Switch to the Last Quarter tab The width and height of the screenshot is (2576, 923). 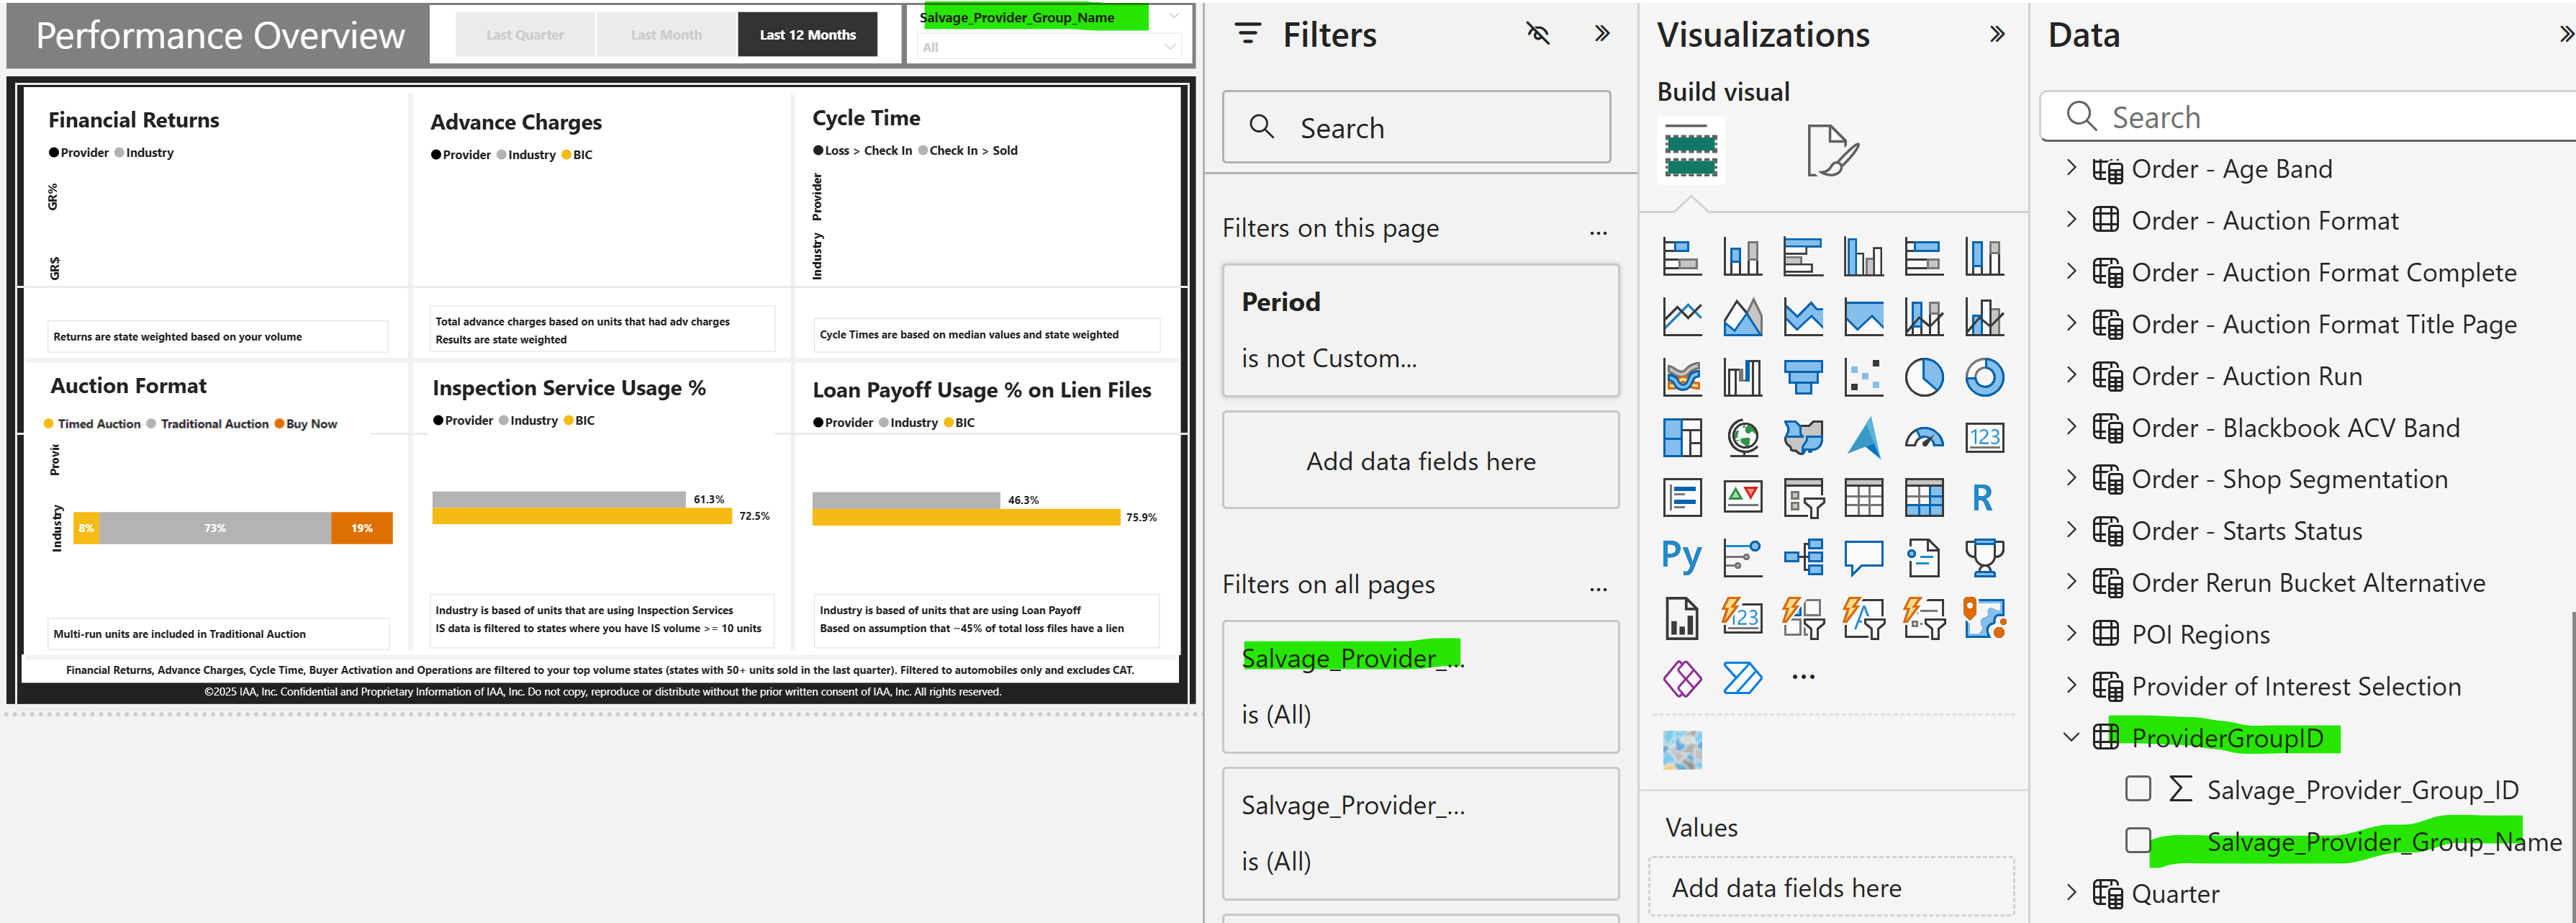pos(525,35)
